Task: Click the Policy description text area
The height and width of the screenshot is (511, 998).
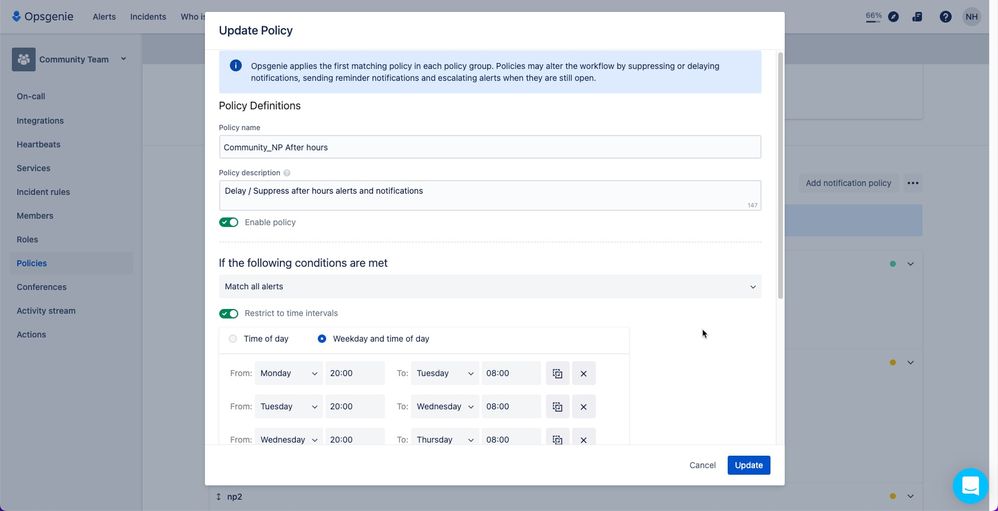Action: [x=490, y=195]
